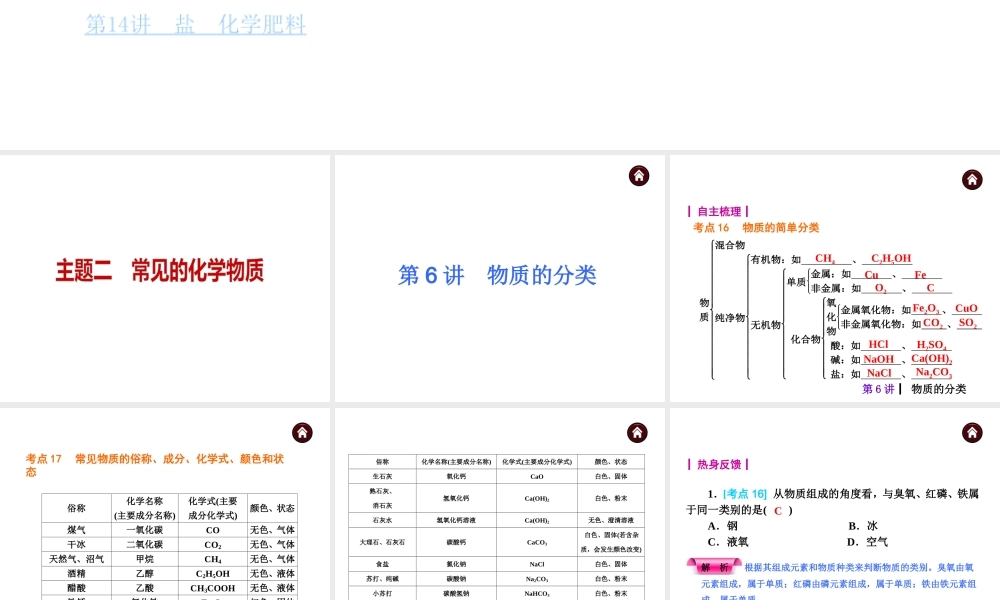The width and height of the screenshot is (1000, 600).
Task: Open slide thumbnail 主题二 常见的化学物质
Action: click(165, 278)
